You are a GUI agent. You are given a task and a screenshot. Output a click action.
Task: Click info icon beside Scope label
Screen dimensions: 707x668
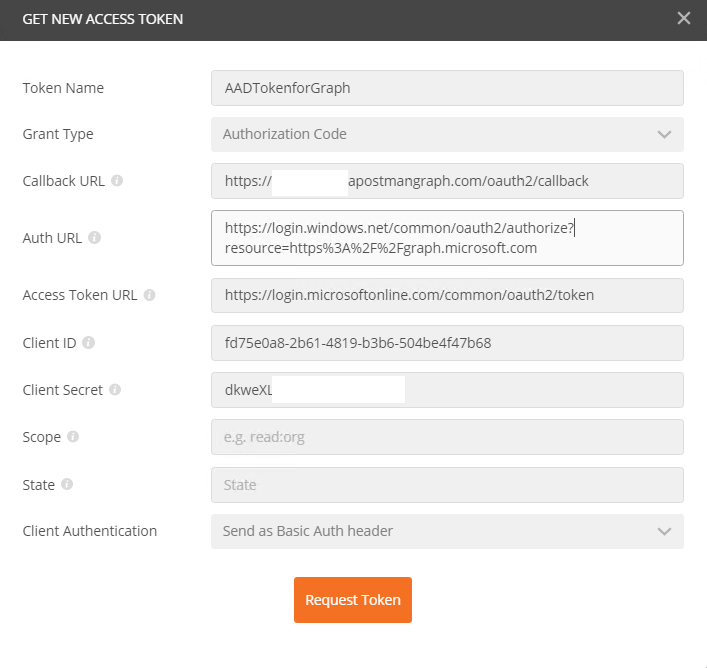click(x=73, y=437)
